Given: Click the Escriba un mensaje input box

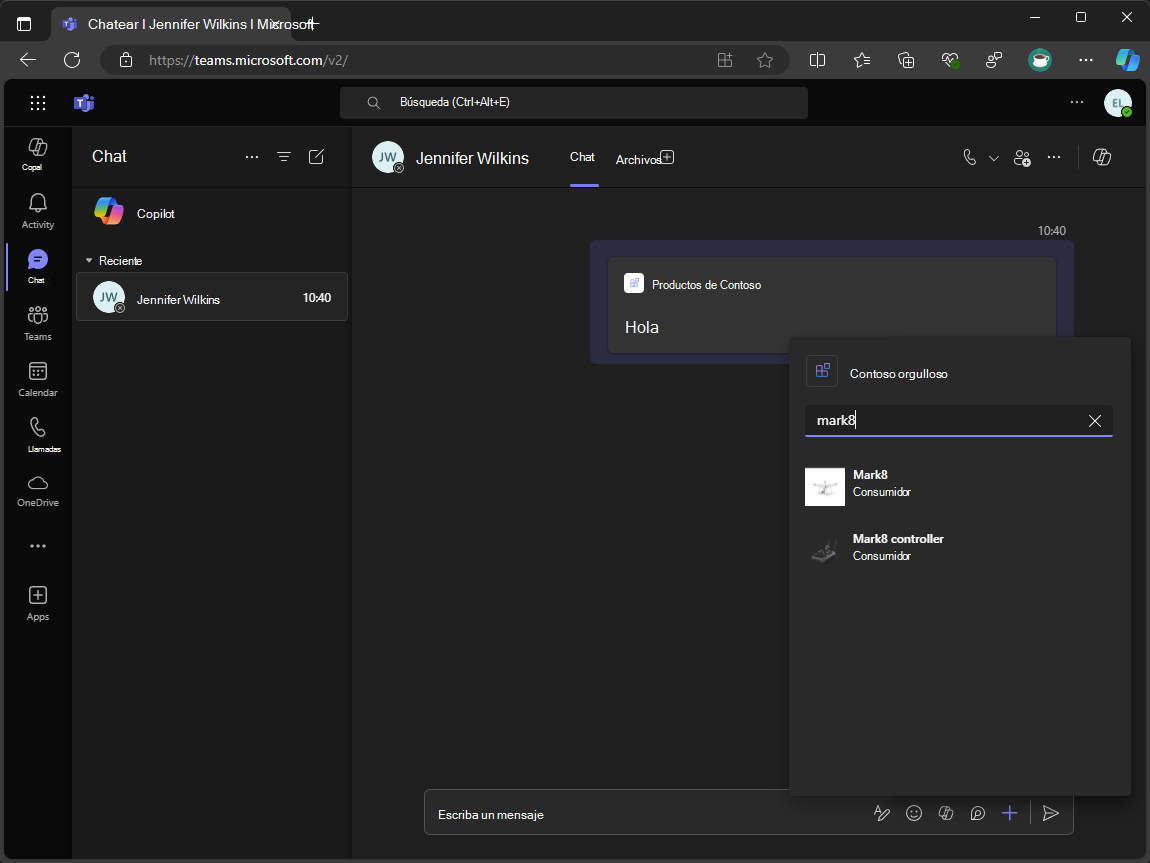Looking at the screenshot, I should coord(640,815).
